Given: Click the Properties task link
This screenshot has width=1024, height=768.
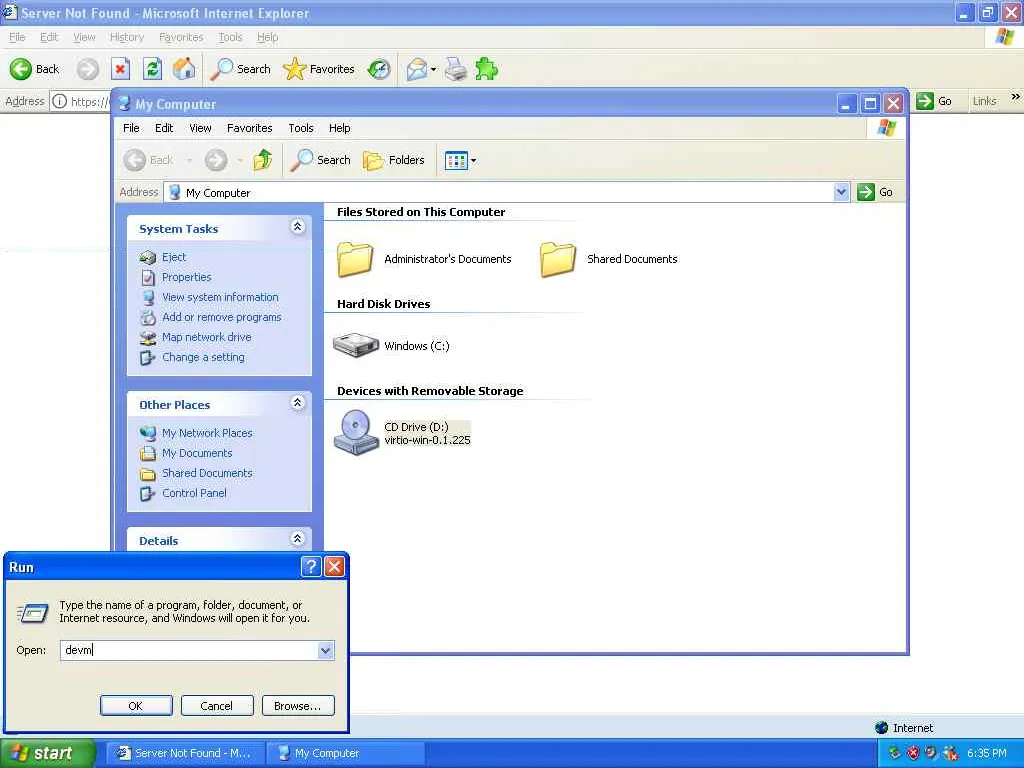Looking at the screenshot, I should (x=187, y=277).
